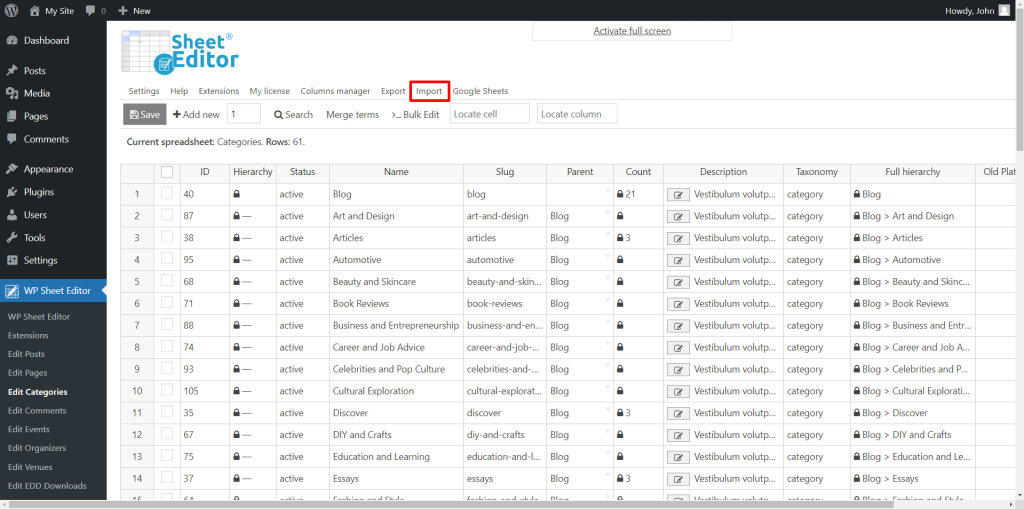
Task: Edit description for Essays row
Action: click(678, 479)
